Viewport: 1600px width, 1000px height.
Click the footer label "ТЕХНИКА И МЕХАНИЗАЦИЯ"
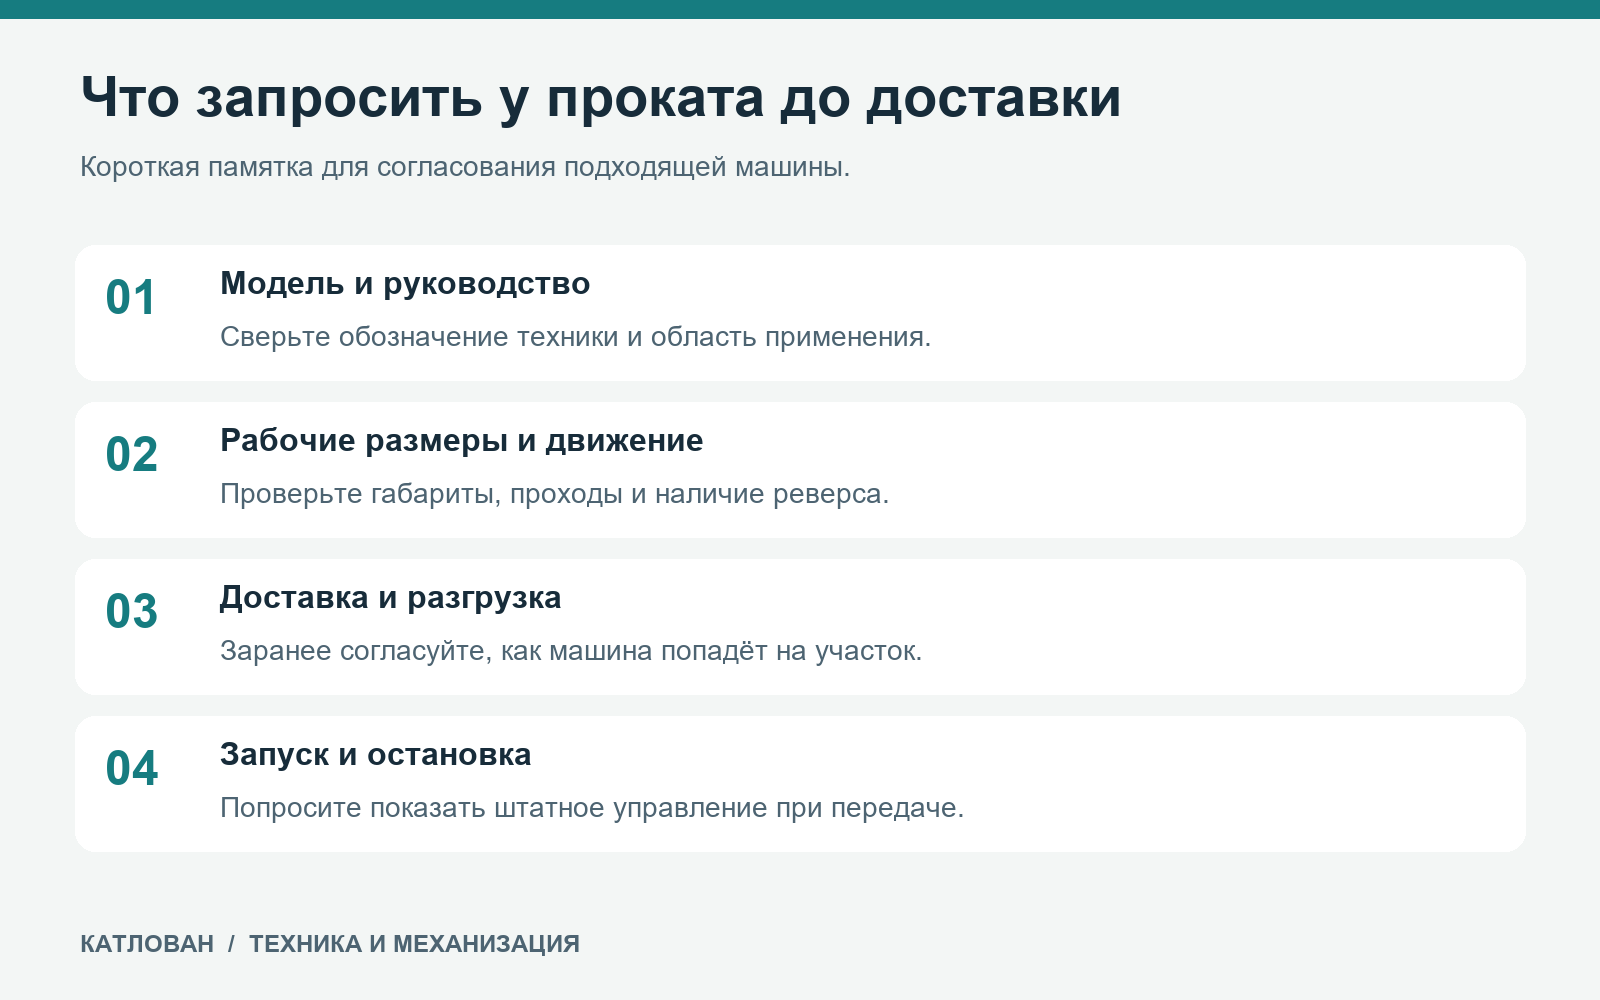tap(414, 944)
